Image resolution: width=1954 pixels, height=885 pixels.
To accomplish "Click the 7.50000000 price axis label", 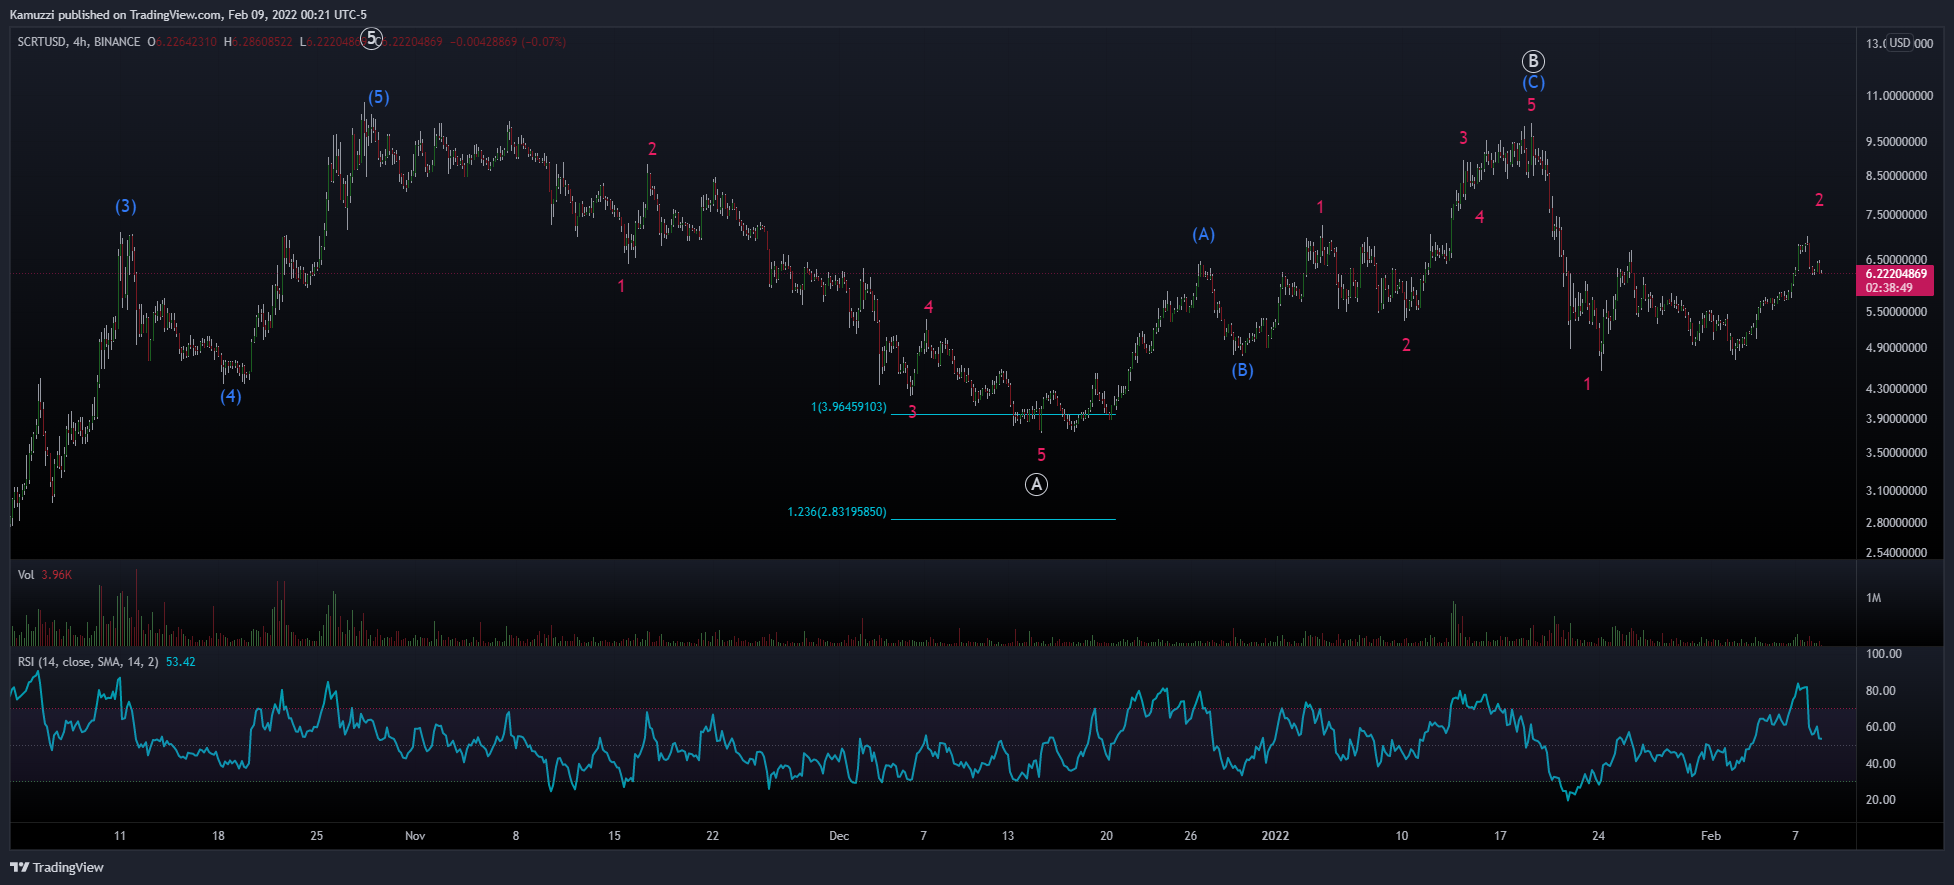I will 1897,215.
